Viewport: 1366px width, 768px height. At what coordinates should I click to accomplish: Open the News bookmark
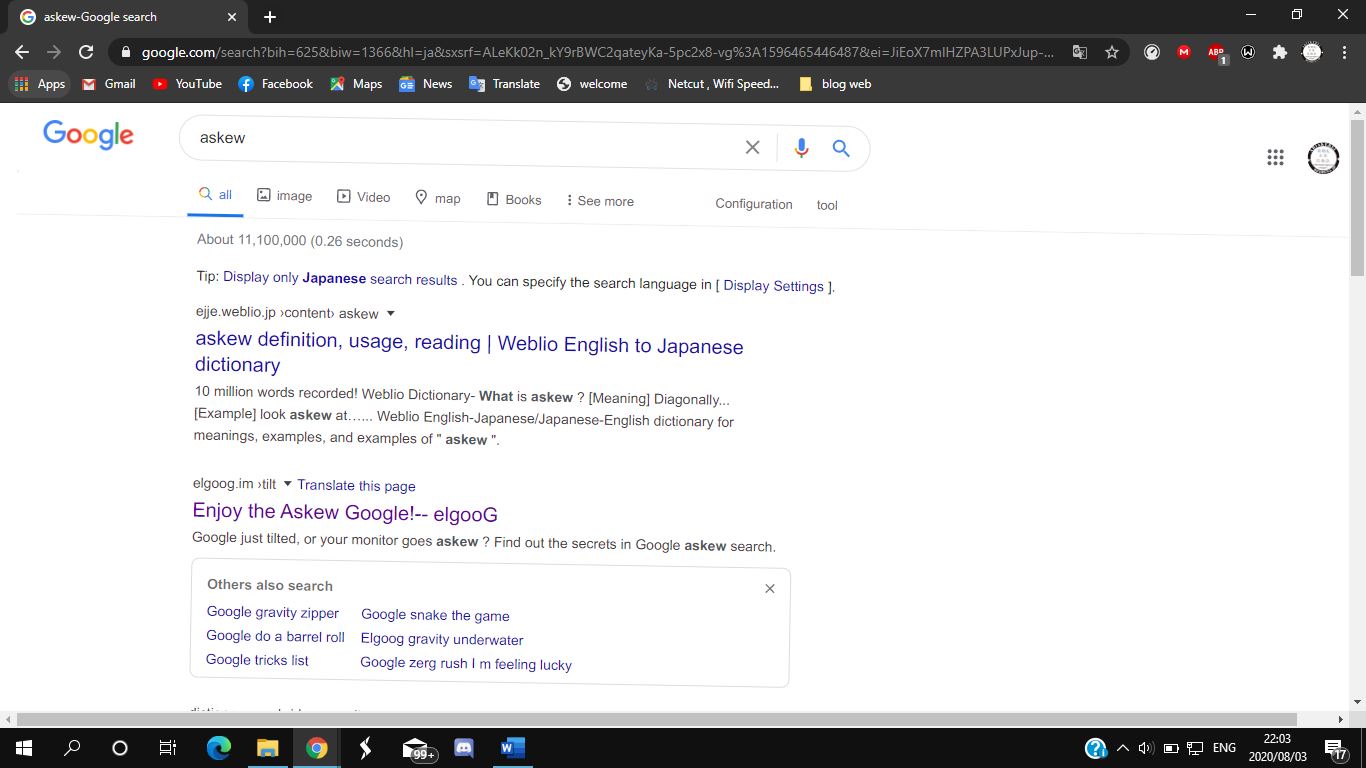point(425,84)
